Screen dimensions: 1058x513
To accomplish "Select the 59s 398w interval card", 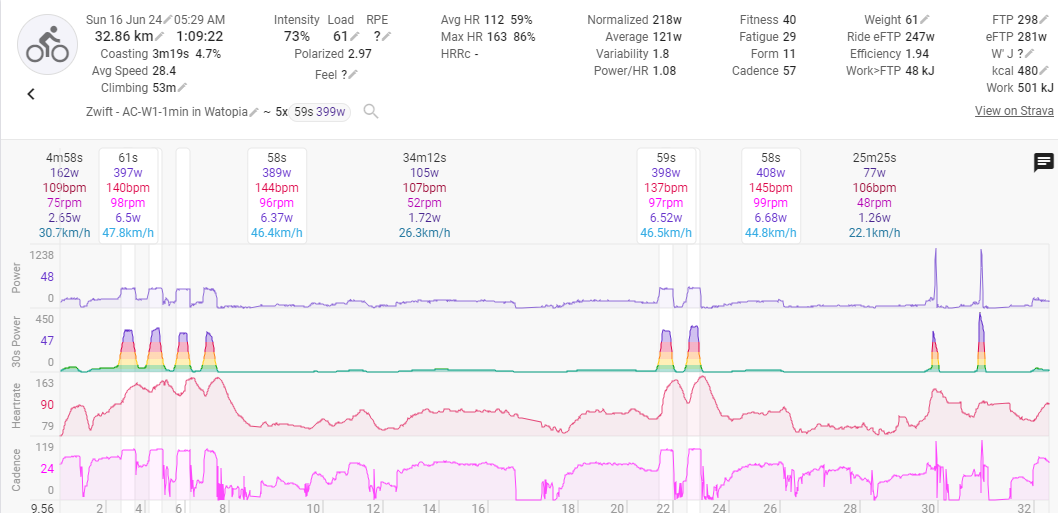I will (x=666, y=195).
